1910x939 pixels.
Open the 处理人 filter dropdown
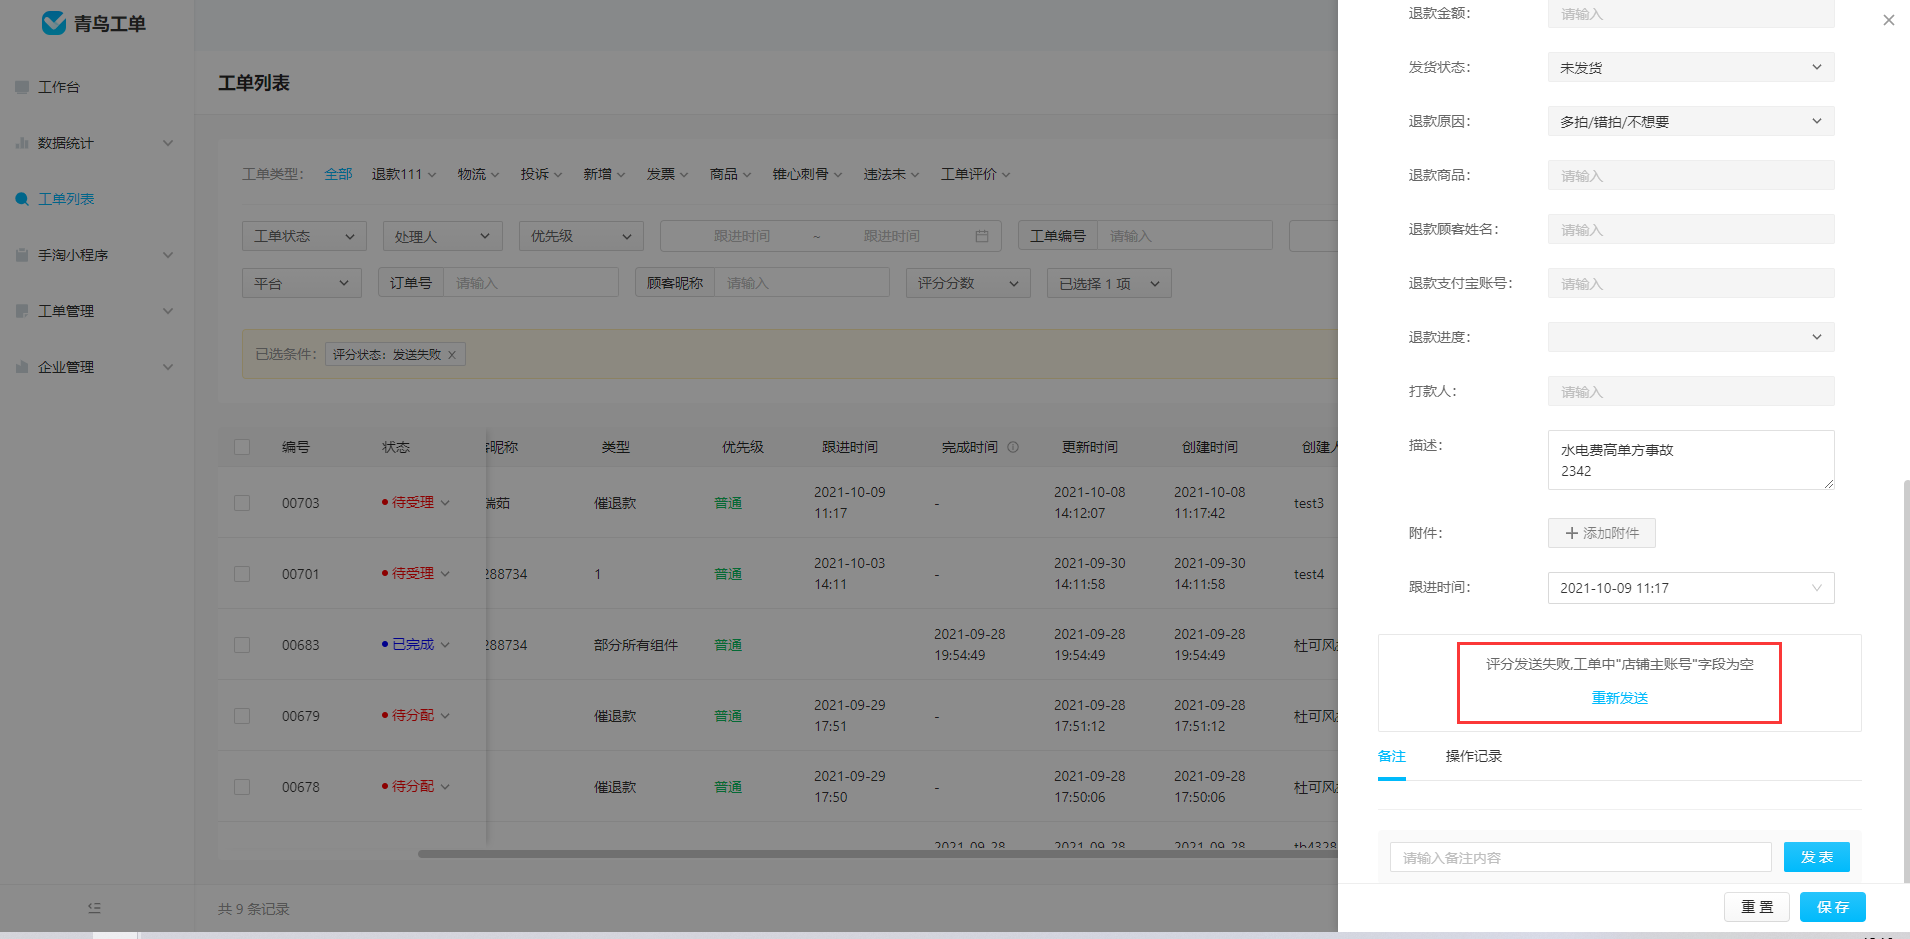click(442, 236)
